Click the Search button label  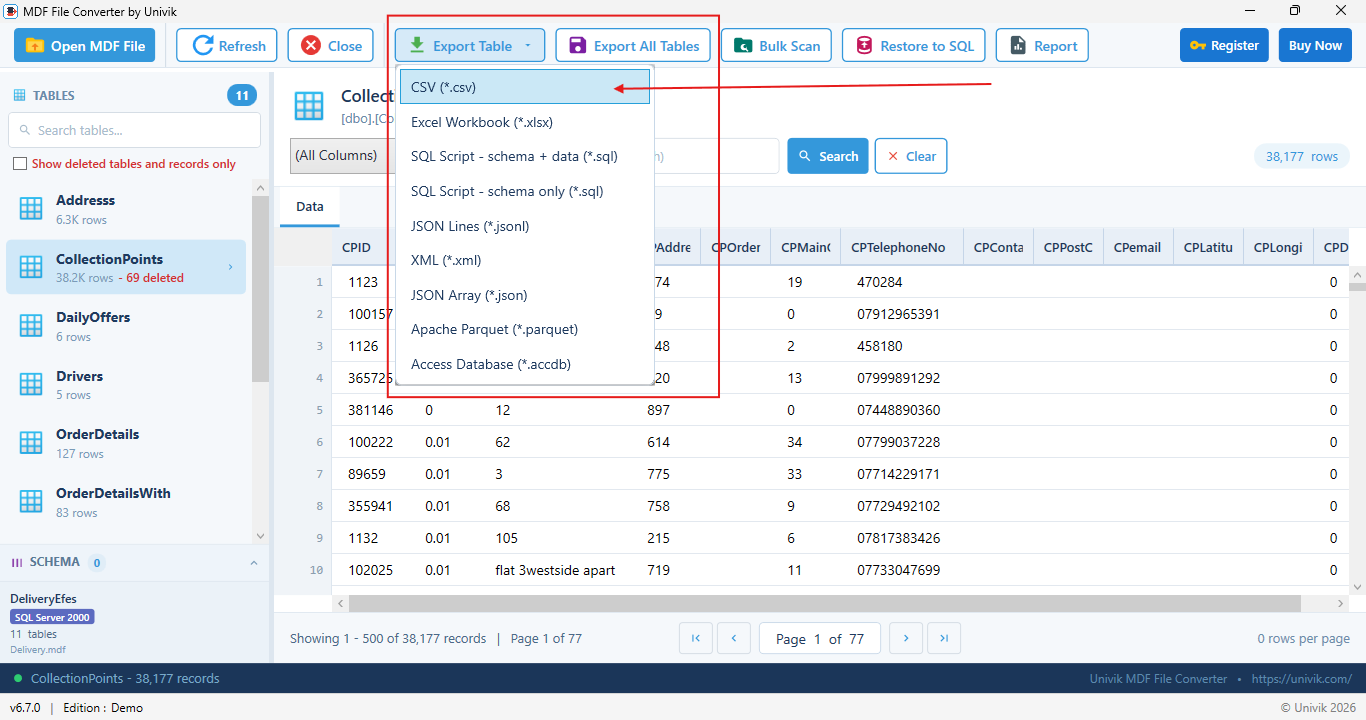pyautogui.click(x=839, y=156)
